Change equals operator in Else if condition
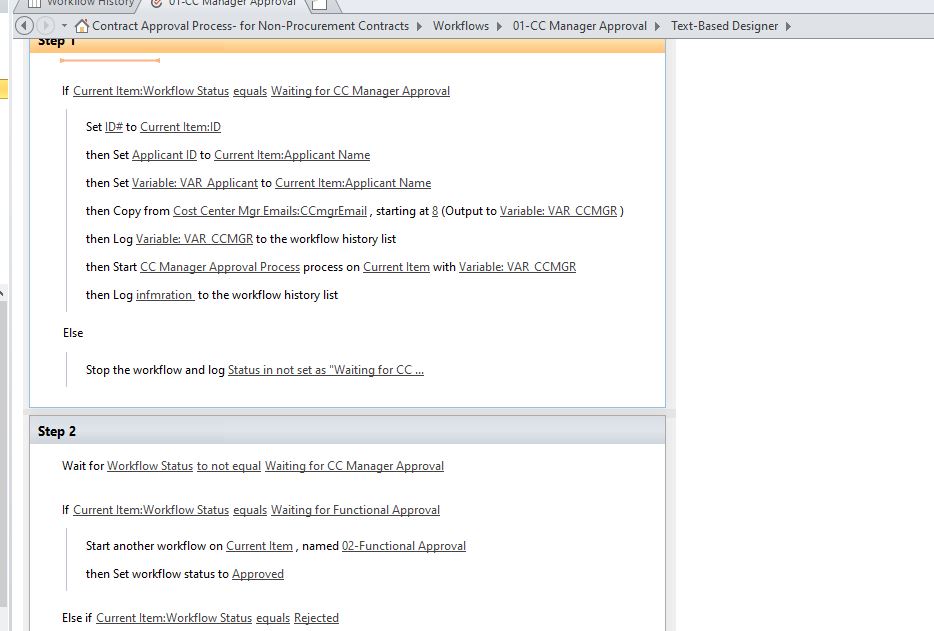The width and height of the screenshot is (934, 631). (273, 618)
